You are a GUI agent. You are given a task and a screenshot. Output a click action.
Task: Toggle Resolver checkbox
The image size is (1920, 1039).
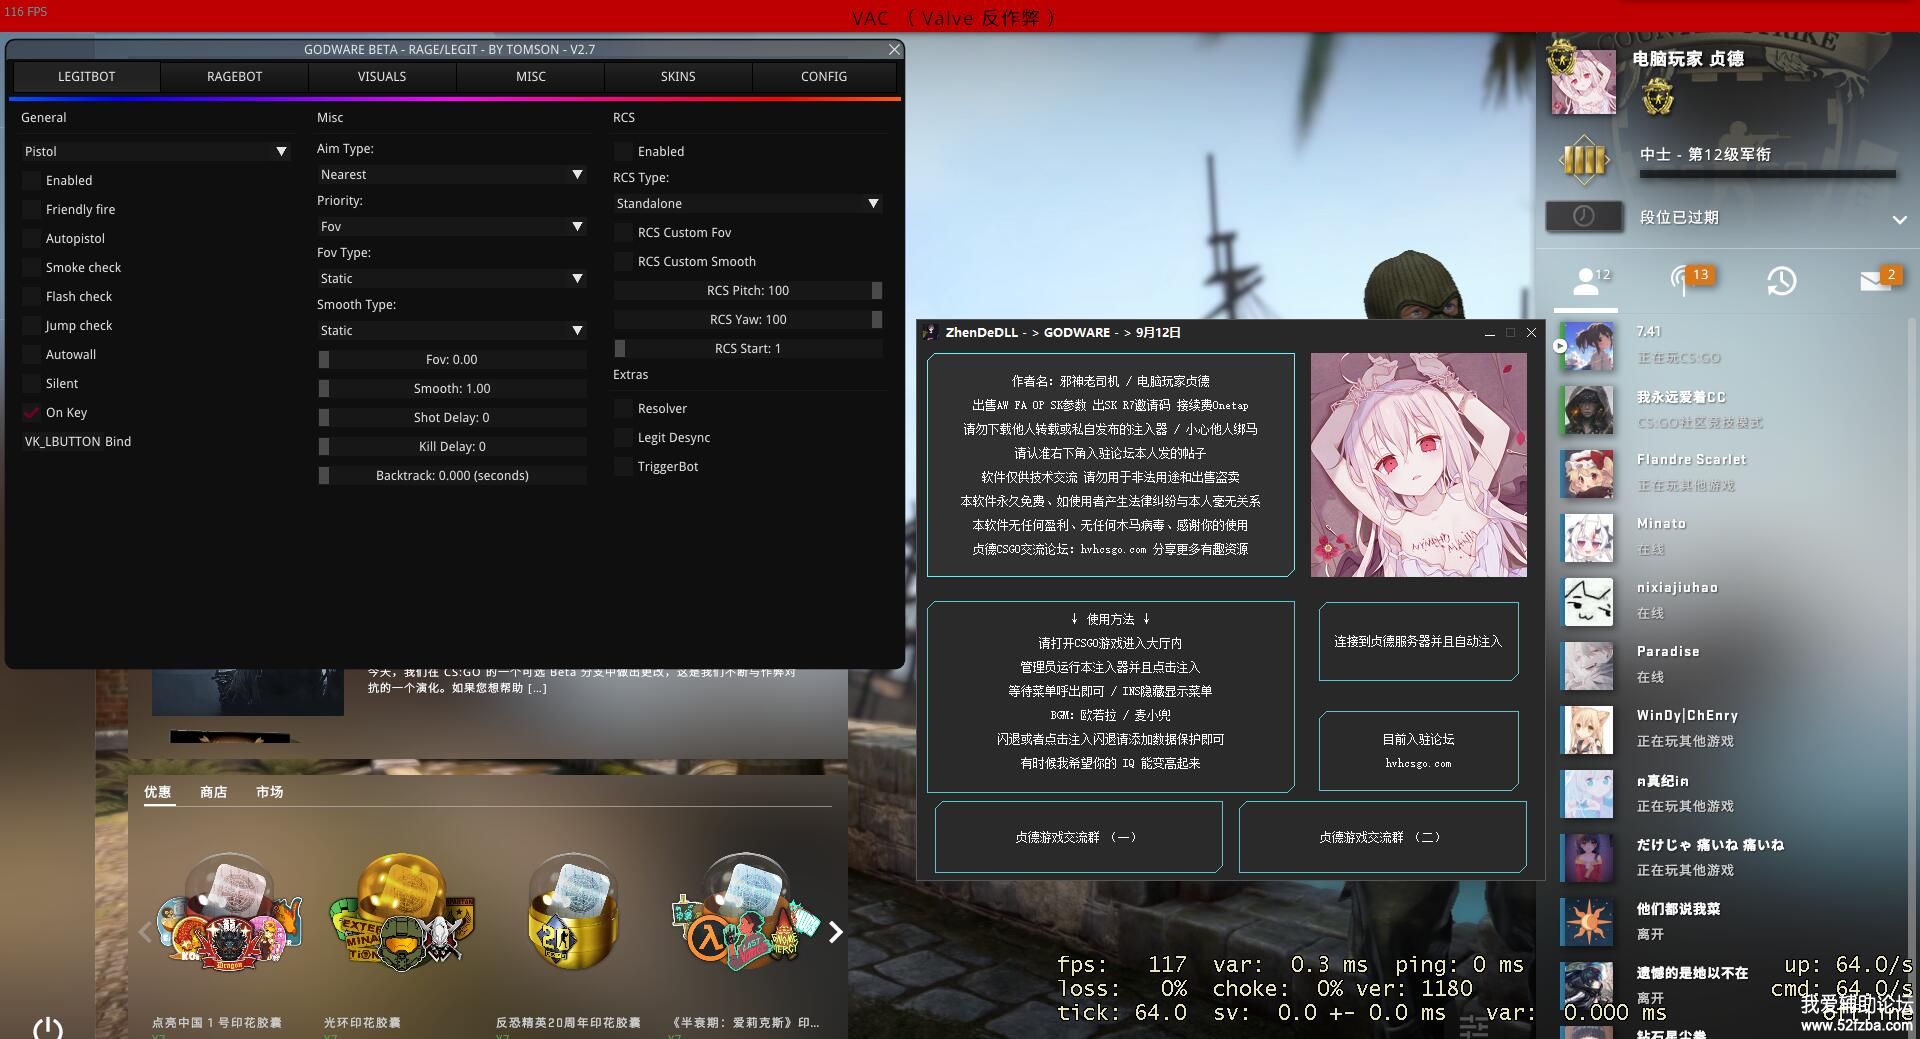[x=624, y=408]
